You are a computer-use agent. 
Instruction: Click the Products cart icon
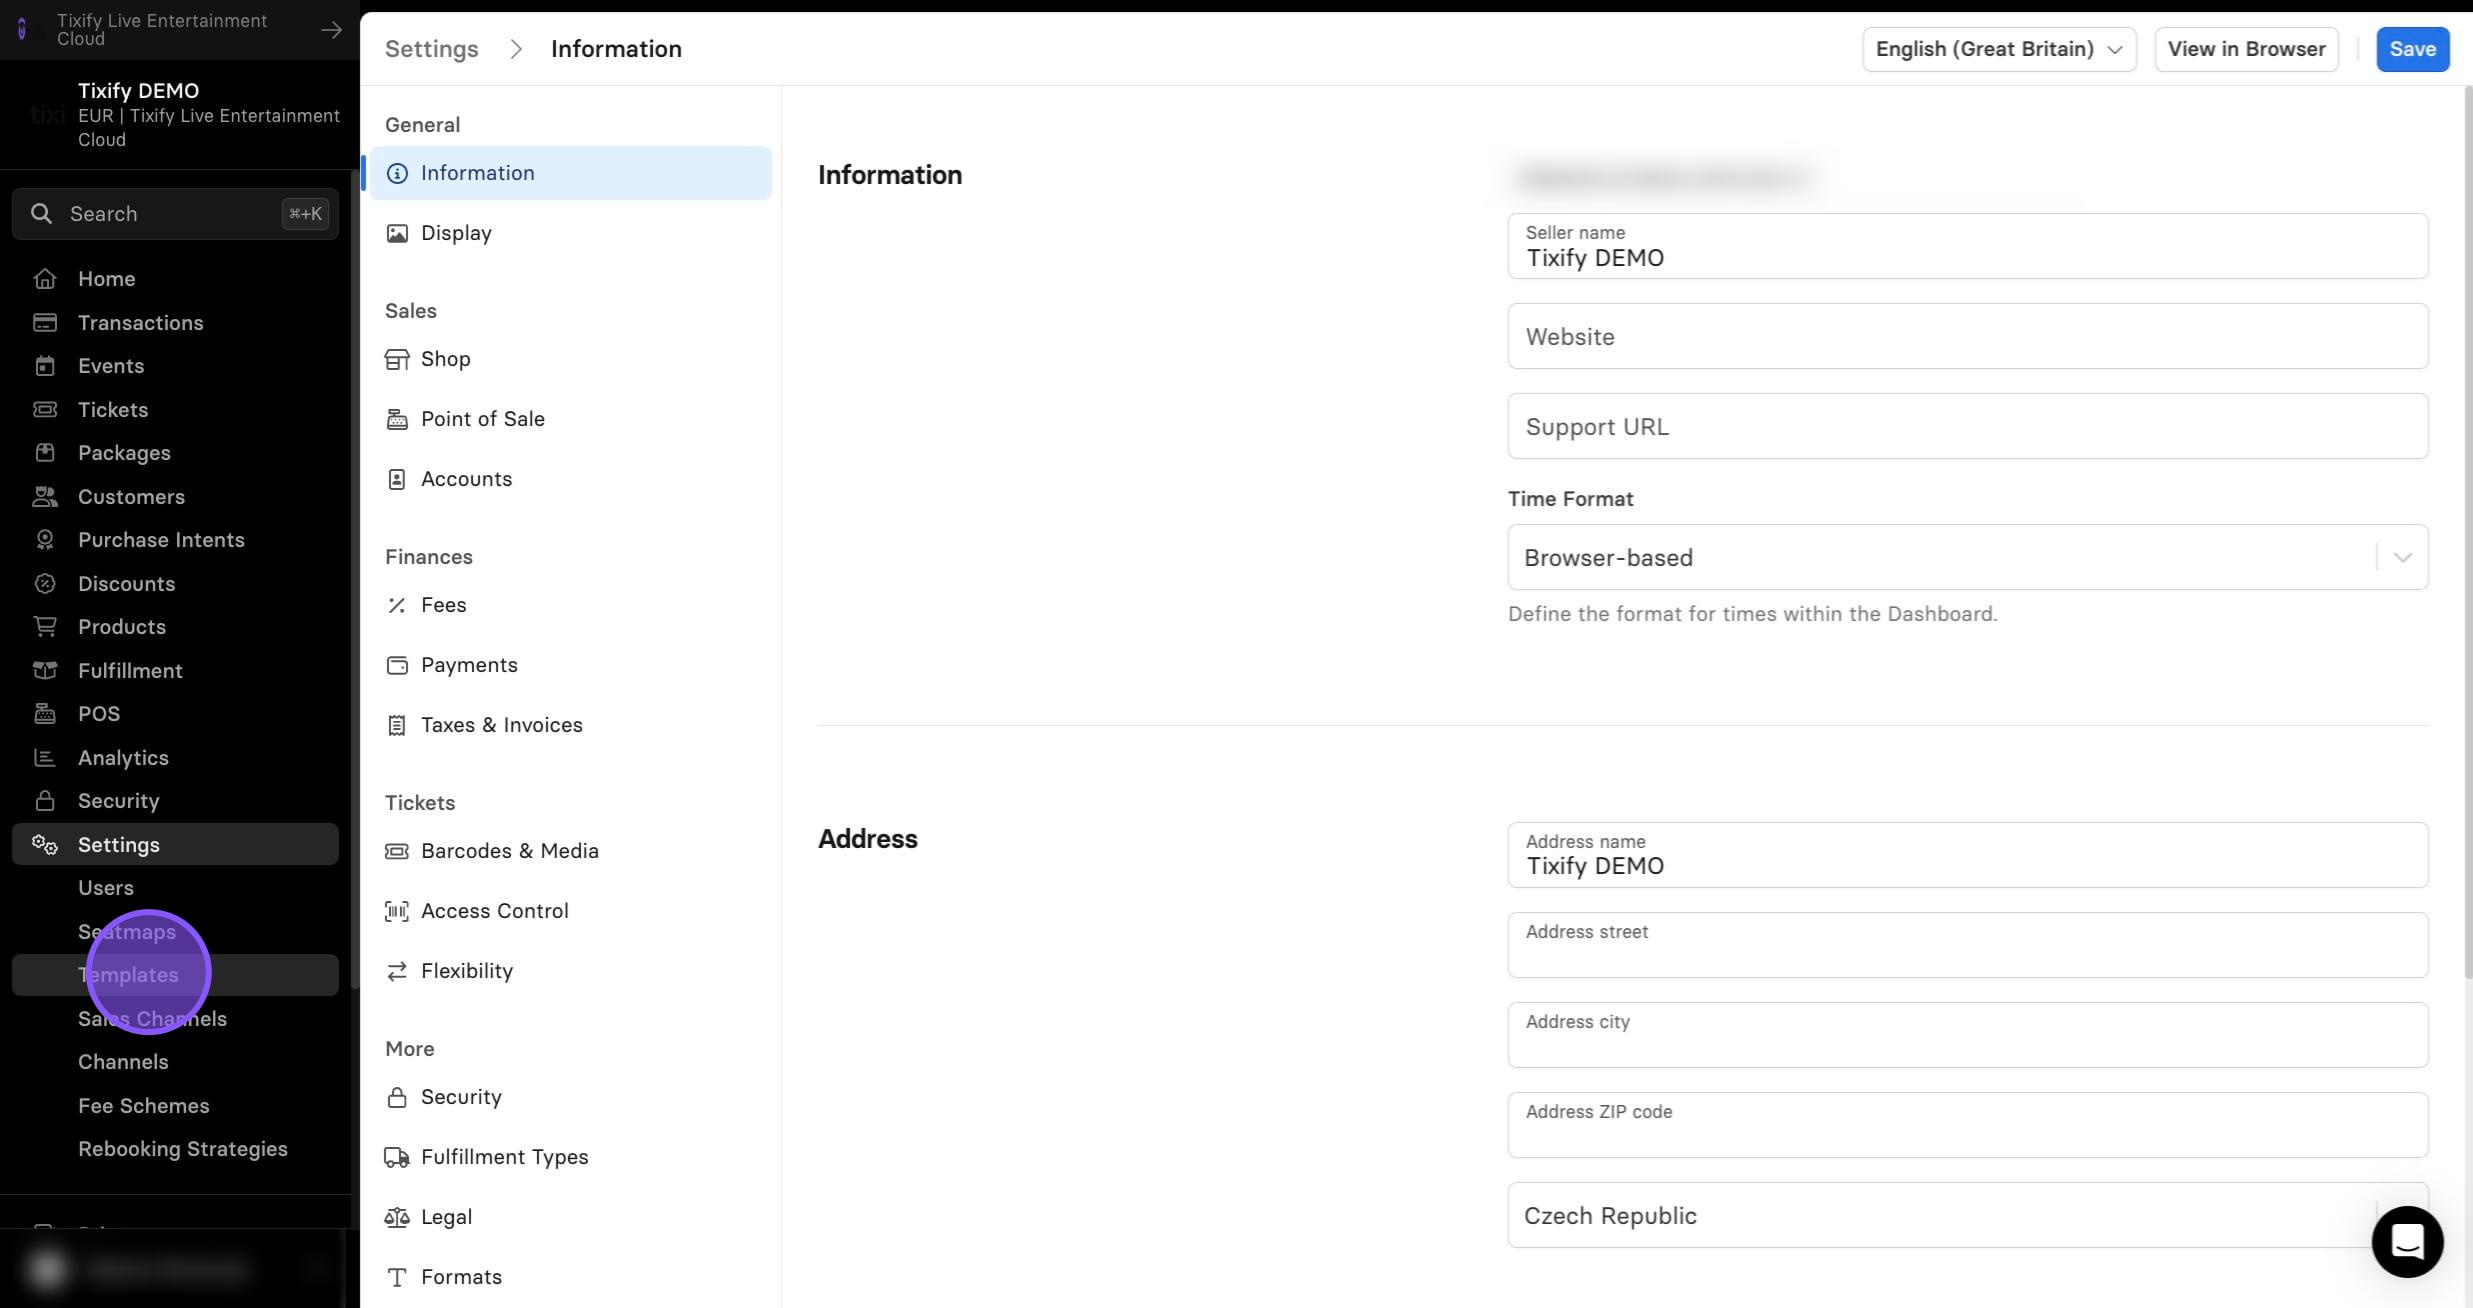44,627
